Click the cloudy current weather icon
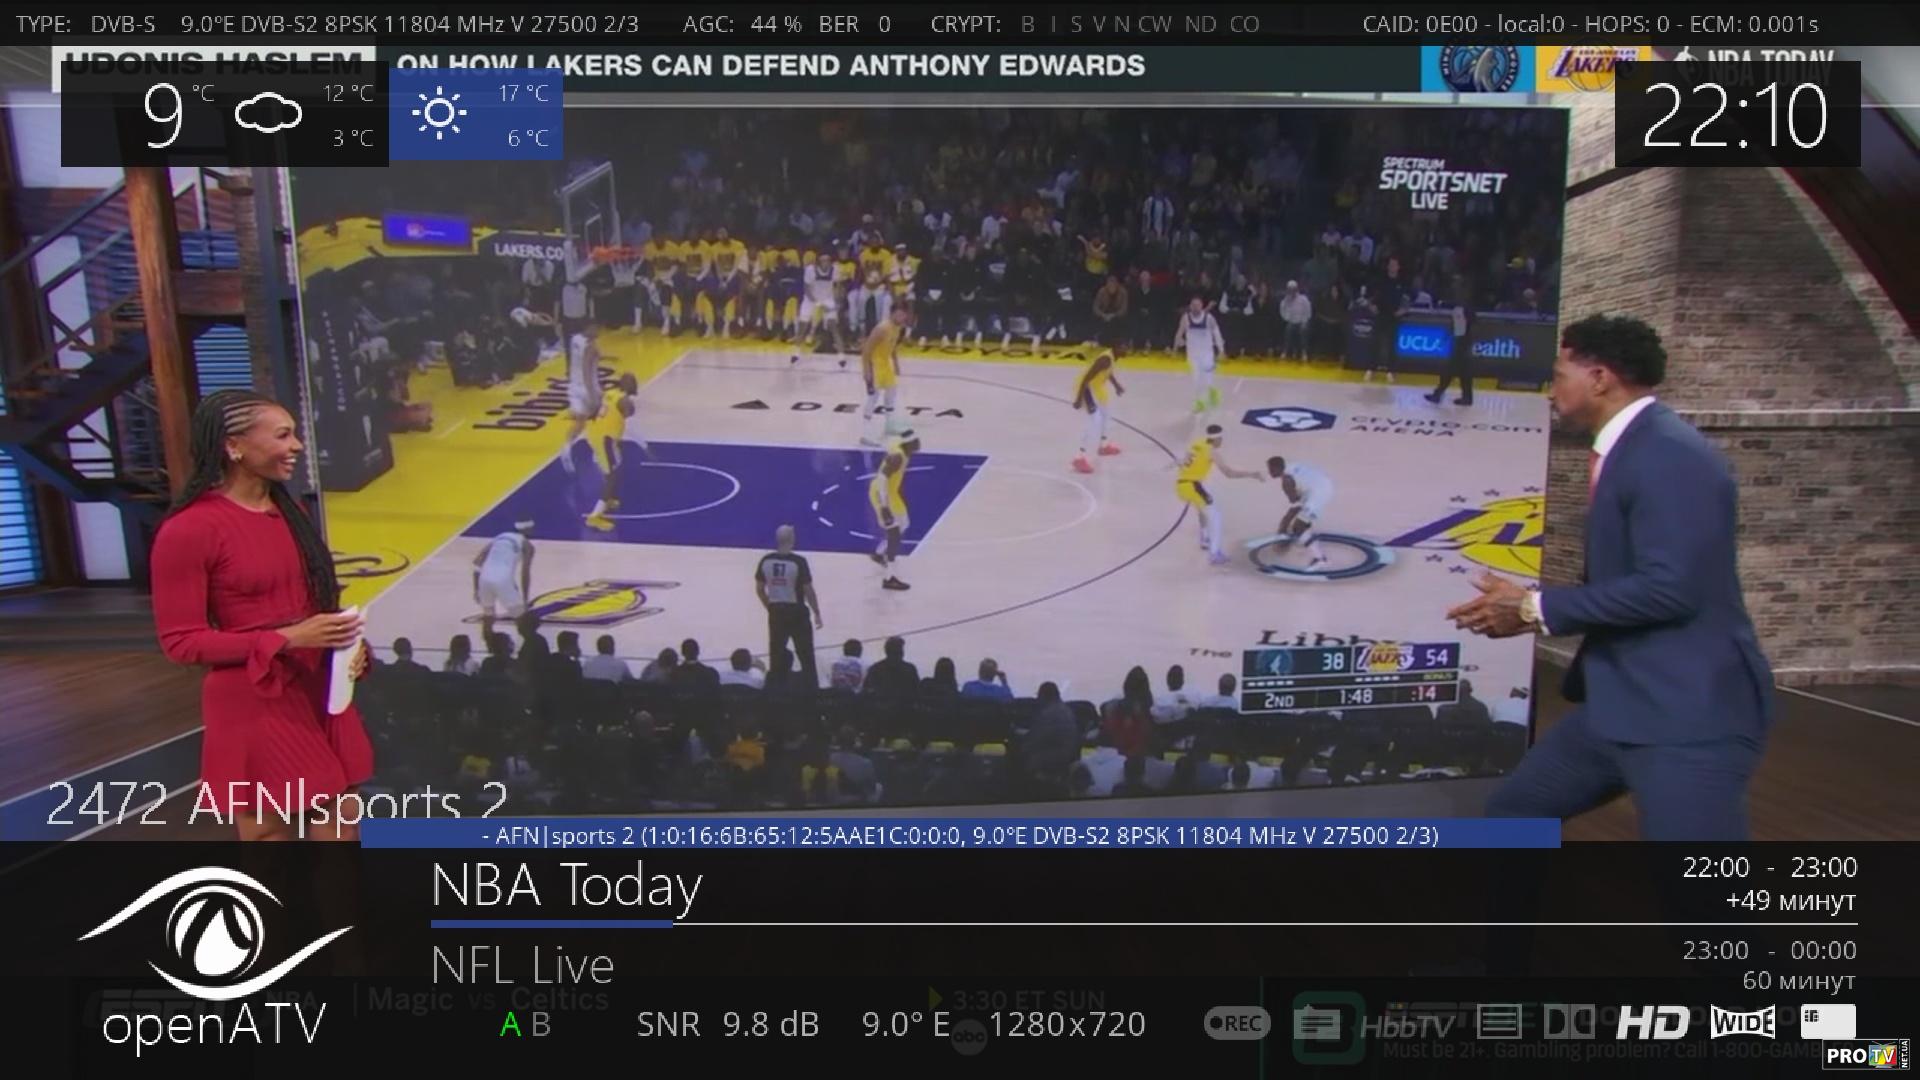The image size is (1920, 1080). tap(268, 114)
